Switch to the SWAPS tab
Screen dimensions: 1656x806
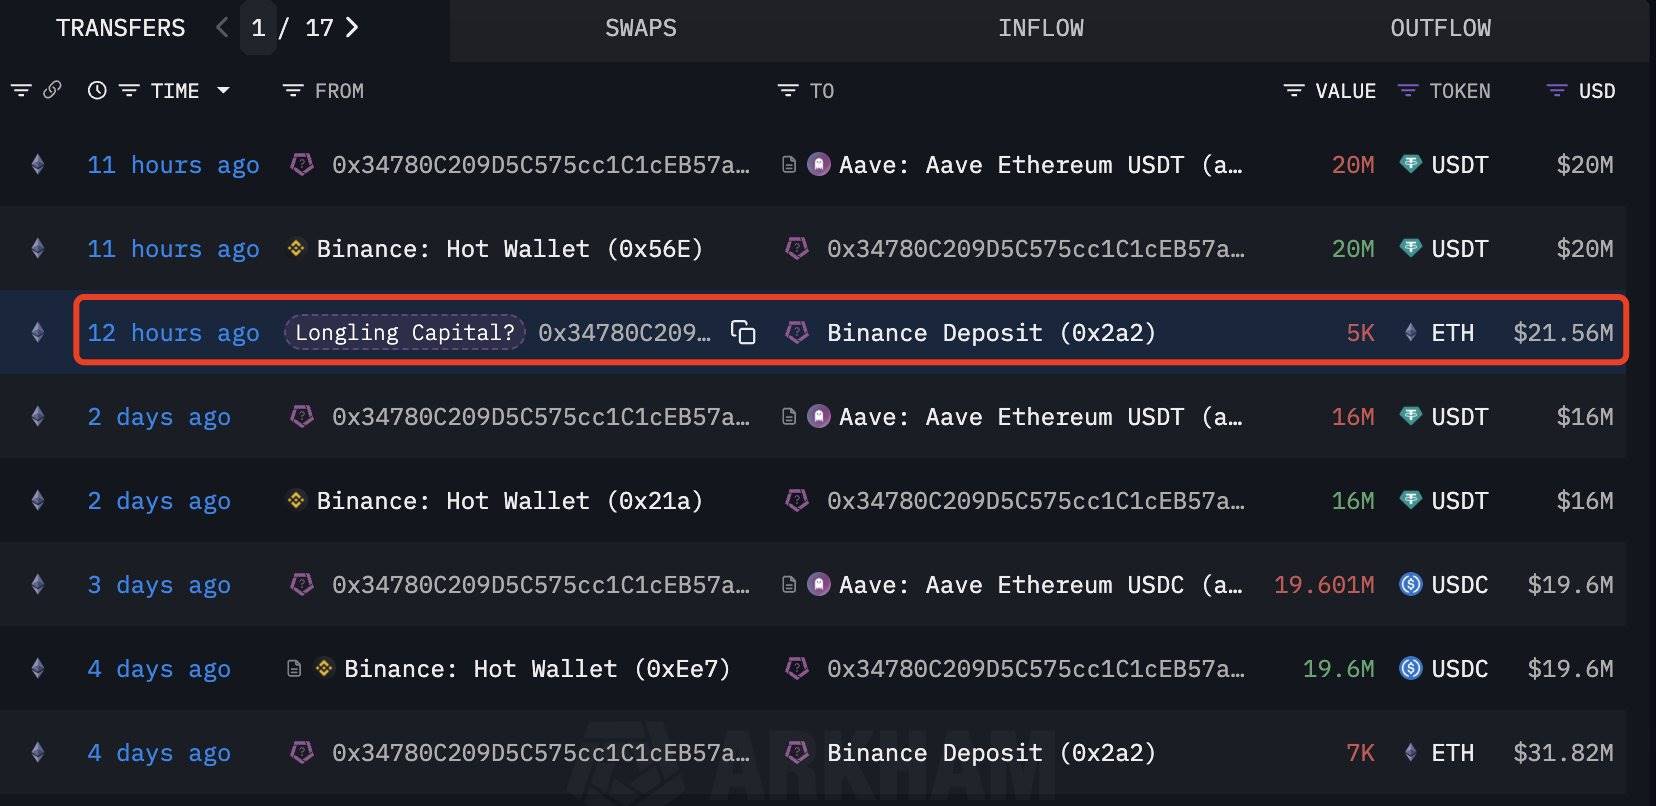[640, 28]
